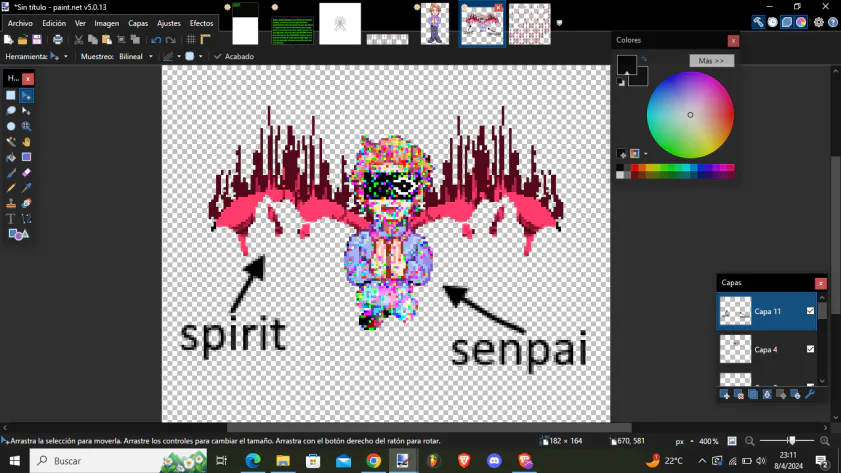The height and width of the screenshot is (473, 841).
Task: Select the Pencil tool
Action: (x=11, y=188)
